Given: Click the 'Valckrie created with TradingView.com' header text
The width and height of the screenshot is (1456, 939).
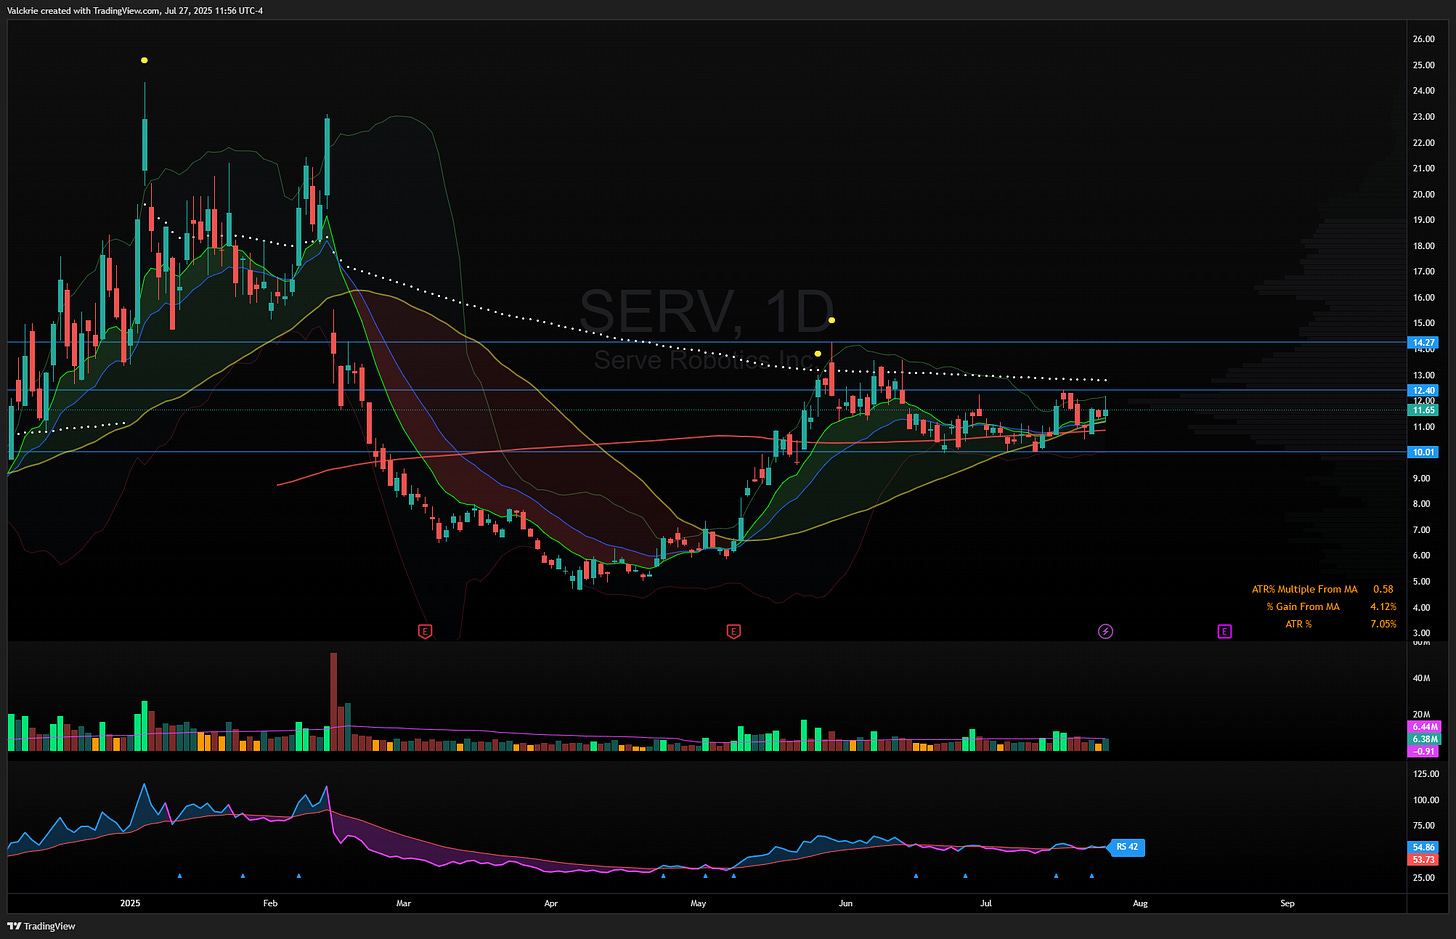Looking at the screenshot, I should click(83, 10).
